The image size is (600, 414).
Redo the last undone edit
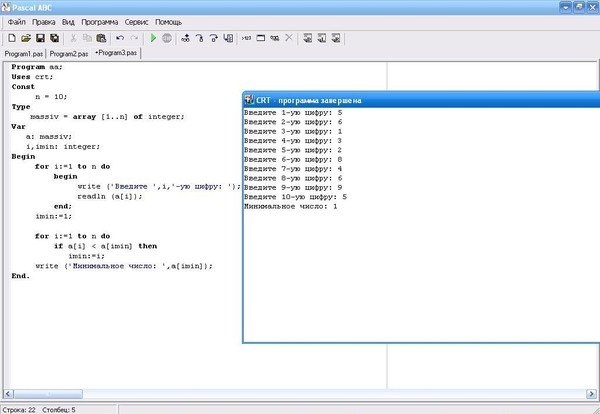134,38
